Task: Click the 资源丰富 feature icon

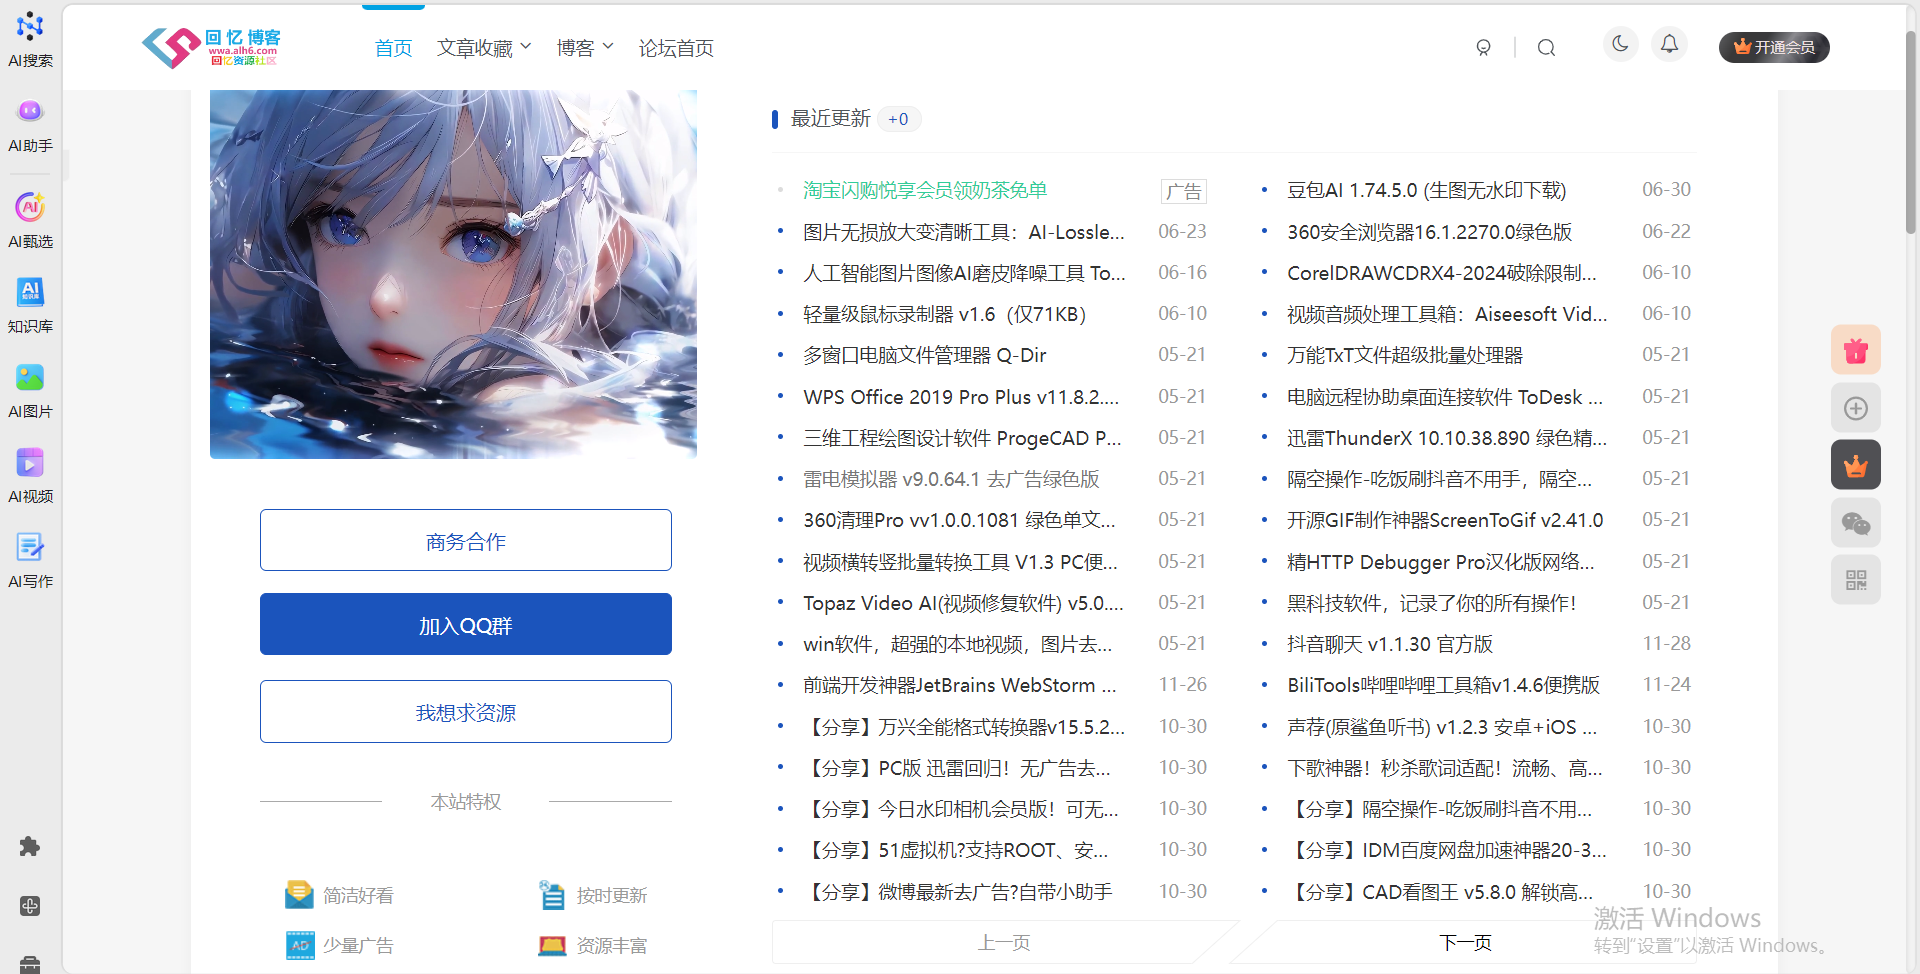Action: click(552, 945)
